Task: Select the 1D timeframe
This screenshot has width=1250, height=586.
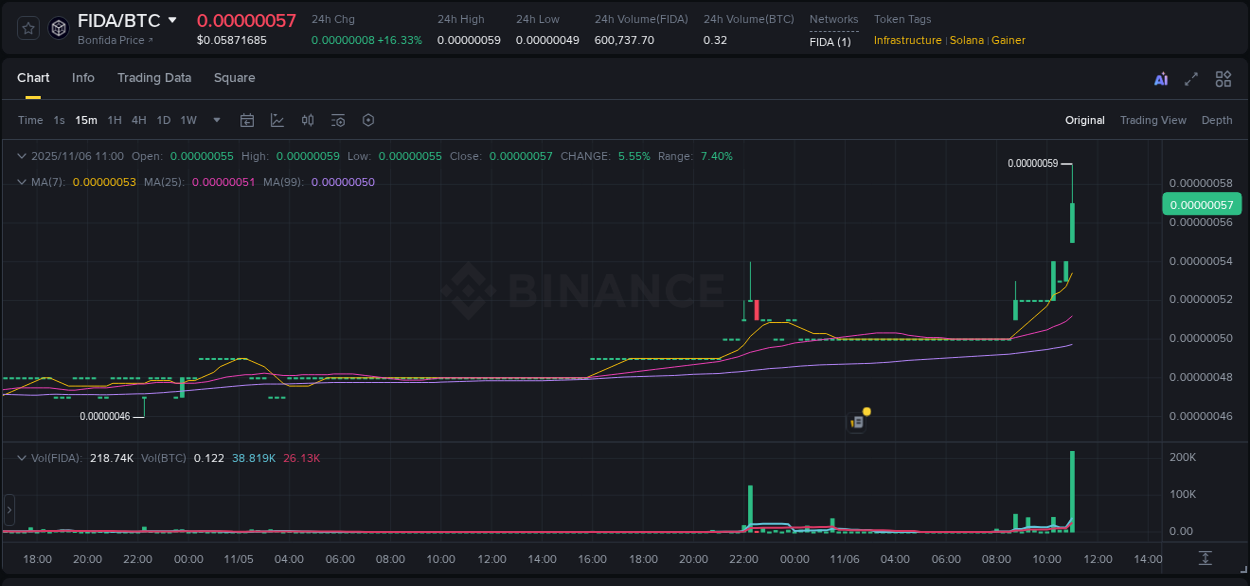Action: pyautogui.click(x=163, y=120)
